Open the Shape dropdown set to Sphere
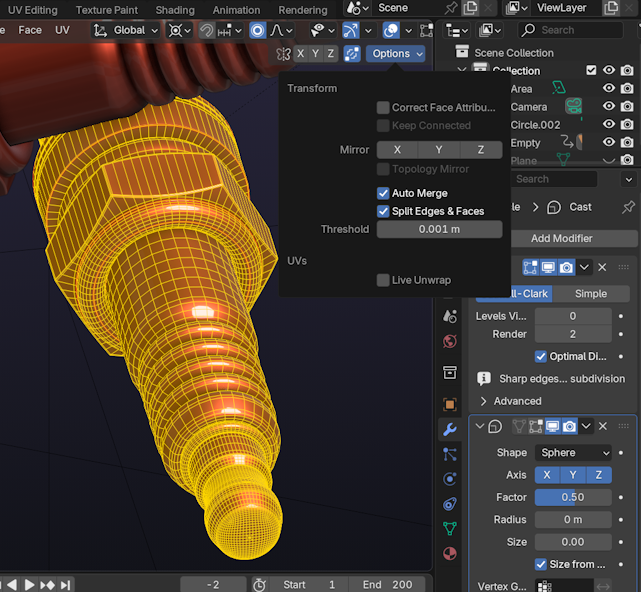The image size is (641, 592). pyautogui.click(x=572, y=453)
